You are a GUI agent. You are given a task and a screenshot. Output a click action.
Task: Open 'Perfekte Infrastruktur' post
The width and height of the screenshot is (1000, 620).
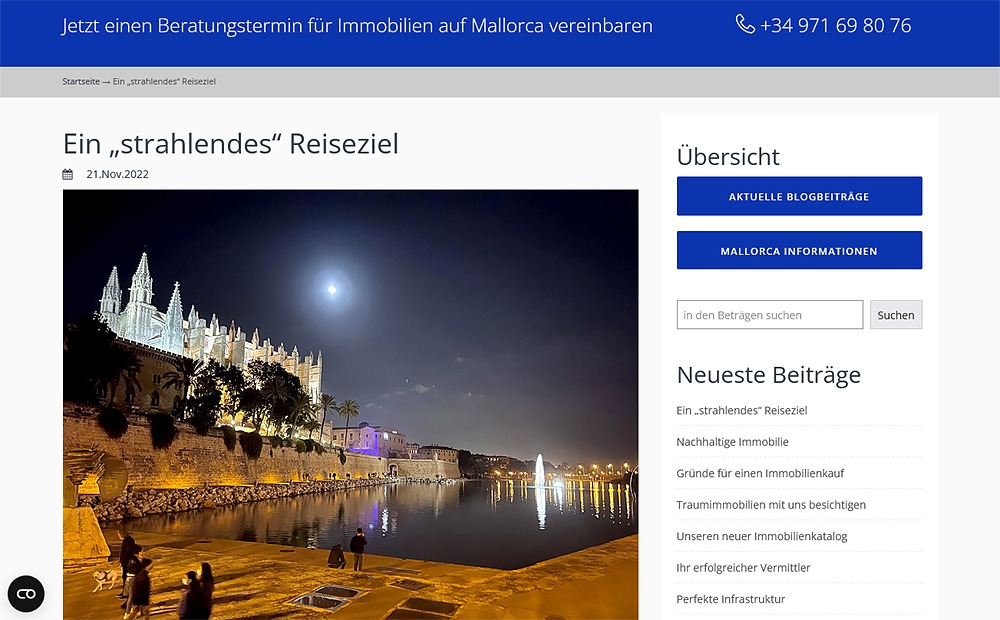pyautogui.click(x=730, y=599)
